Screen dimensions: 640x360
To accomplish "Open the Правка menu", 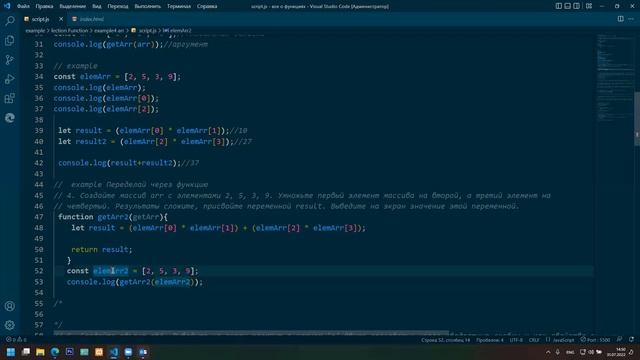I will [x=44, y=6].
